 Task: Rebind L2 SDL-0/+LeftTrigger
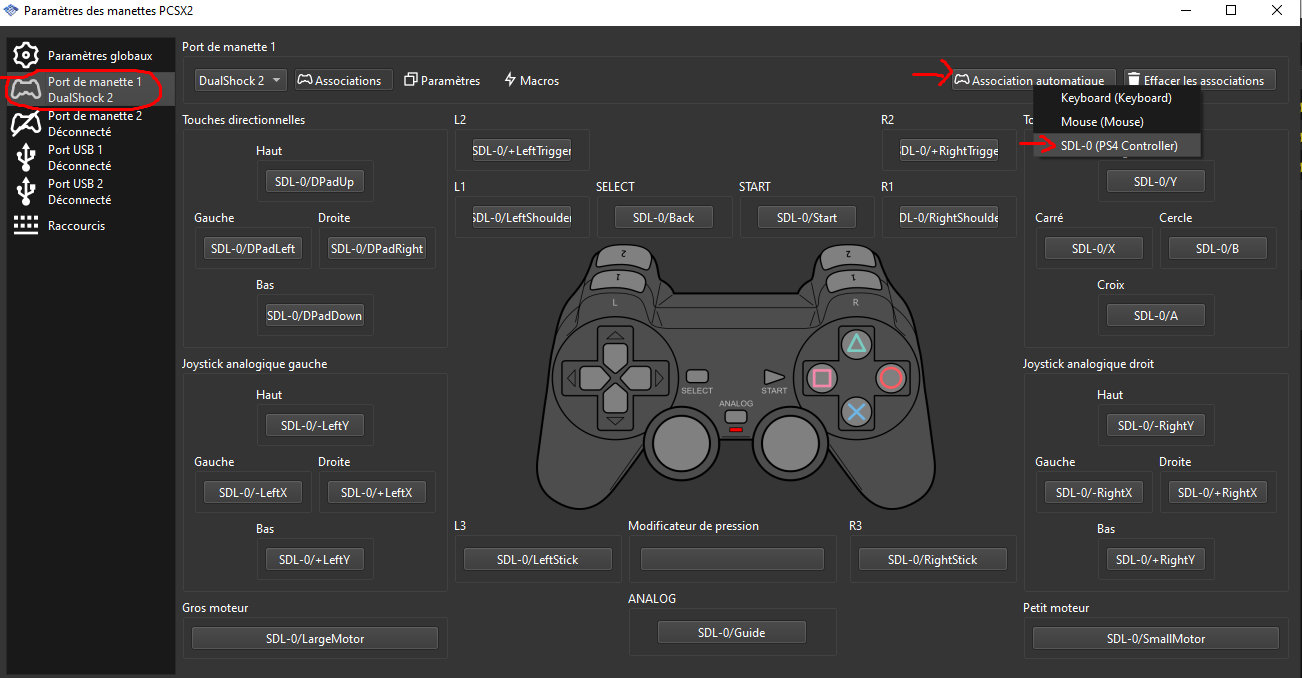(x=521, y=150)
